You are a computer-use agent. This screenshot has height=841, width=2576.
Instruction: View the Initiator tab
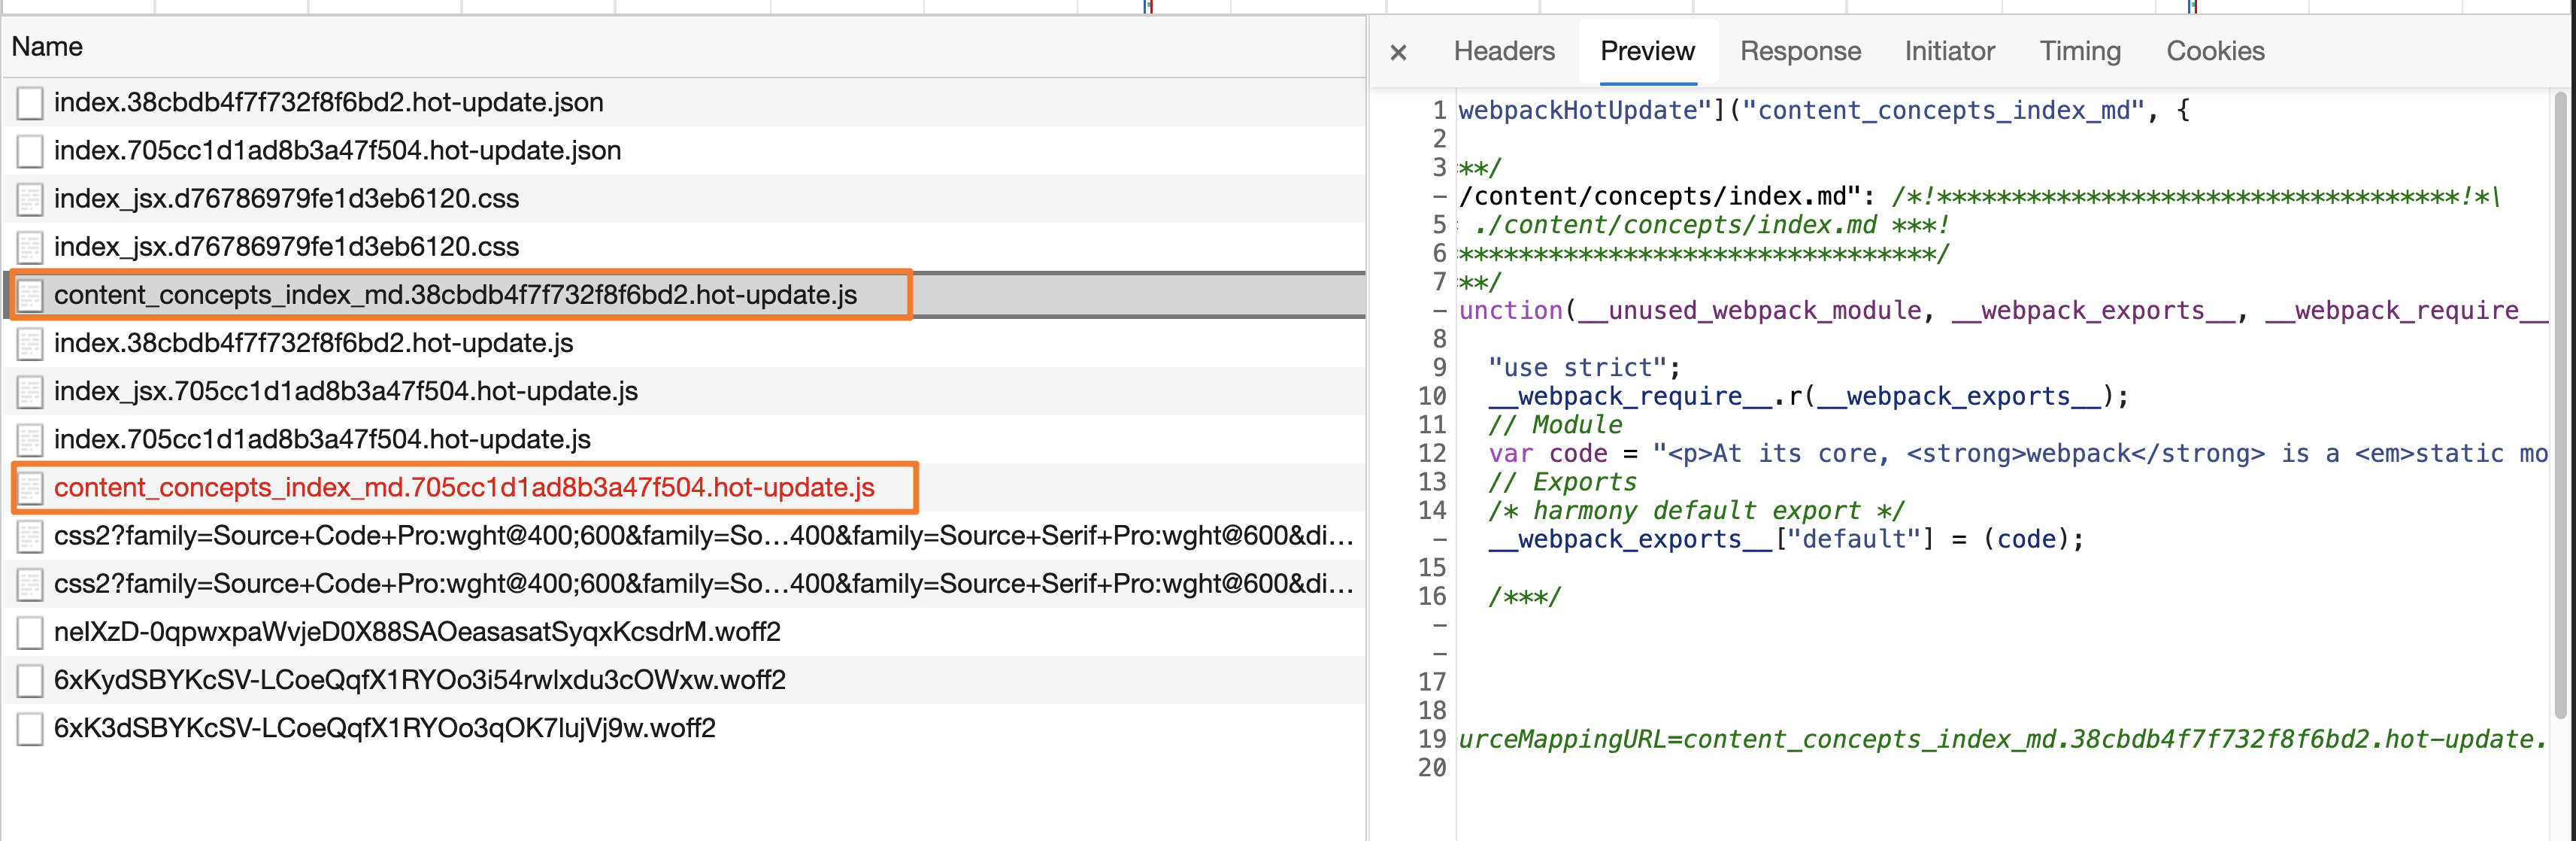tap(1948, 51)
